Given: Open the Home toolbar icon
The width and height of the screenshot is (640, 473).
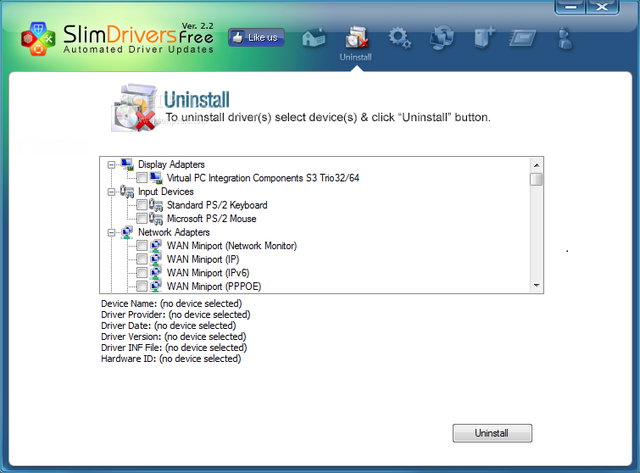Looking at the screenshot, I should point(314,38).
